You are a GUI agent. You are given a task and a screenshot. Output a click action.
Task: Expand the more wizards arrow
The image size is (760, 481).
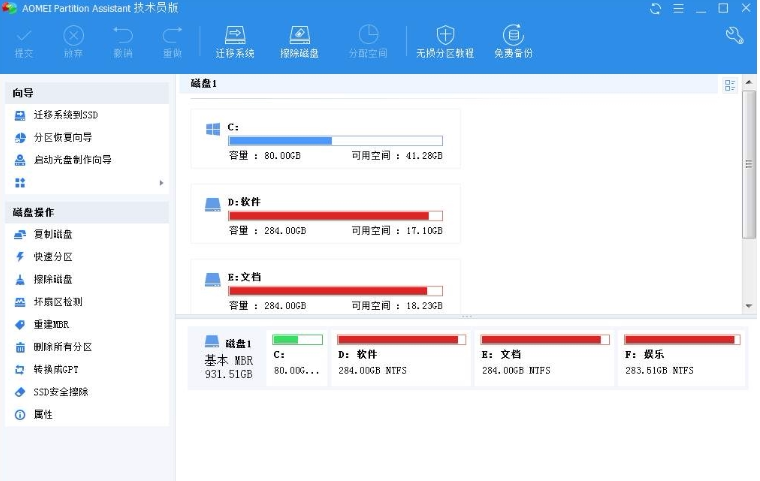(161, 183)
